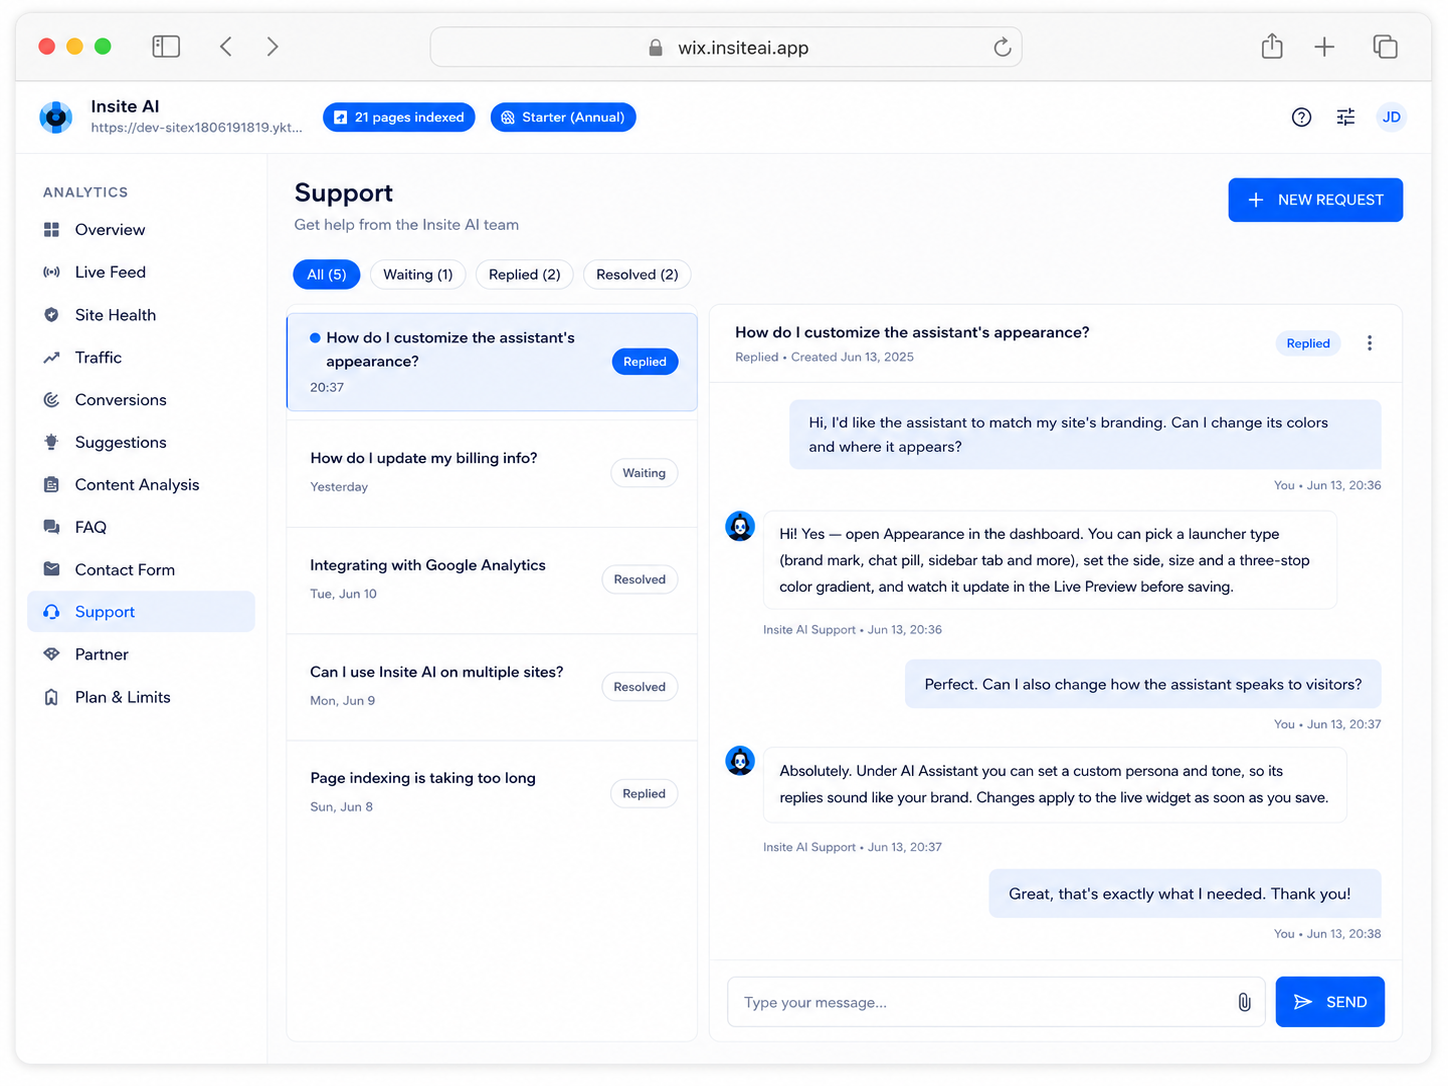The height and width of the screenshot is (1086, 1448).
Task: Open the Overview grid icon
Action: [51, 230]
